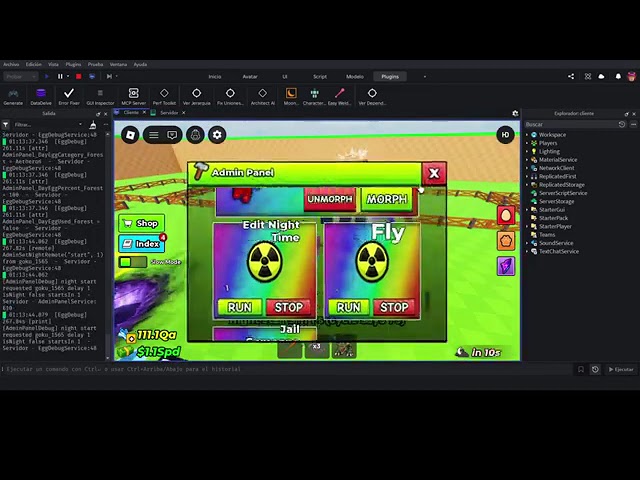
Task: Open the Edición menu
Action: (x=33, y=64)
